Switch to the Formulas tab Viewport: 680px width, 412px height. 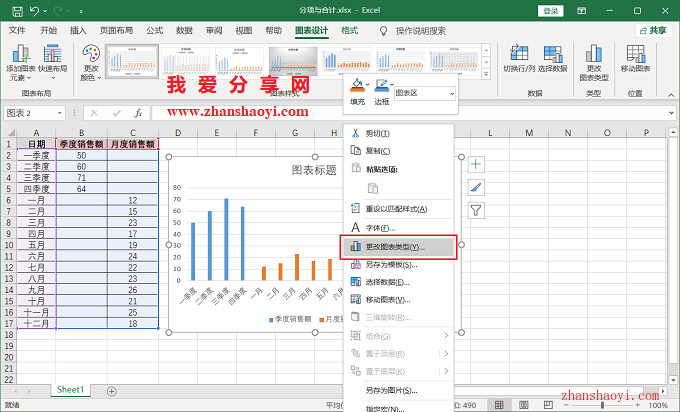click(154, 30)
